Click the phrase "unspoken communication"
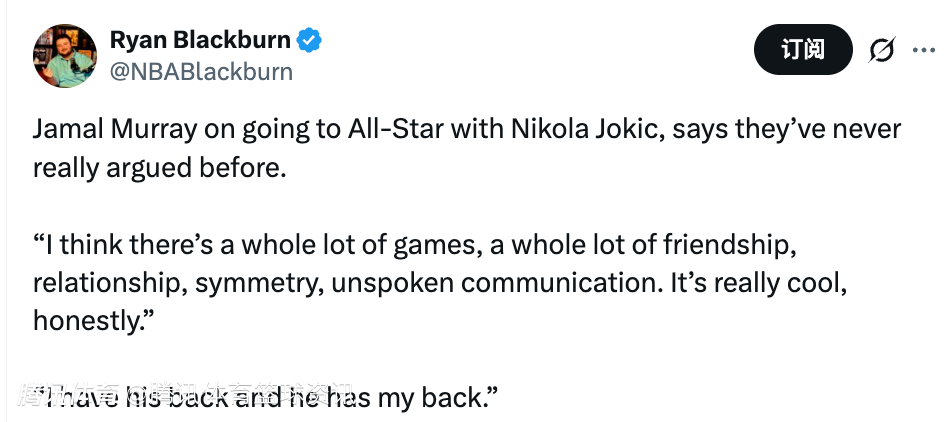952x422 pixels. pos(492,283)
